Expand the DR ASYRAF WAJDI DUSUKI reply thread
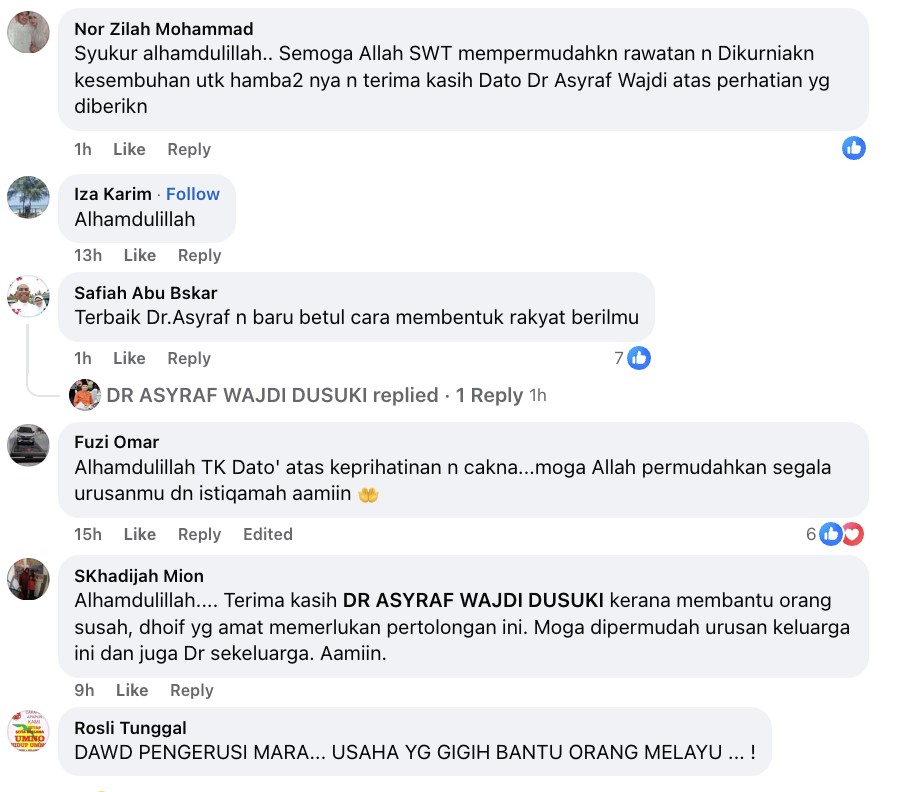Viewport: 912px width, 792px height. 326,395
